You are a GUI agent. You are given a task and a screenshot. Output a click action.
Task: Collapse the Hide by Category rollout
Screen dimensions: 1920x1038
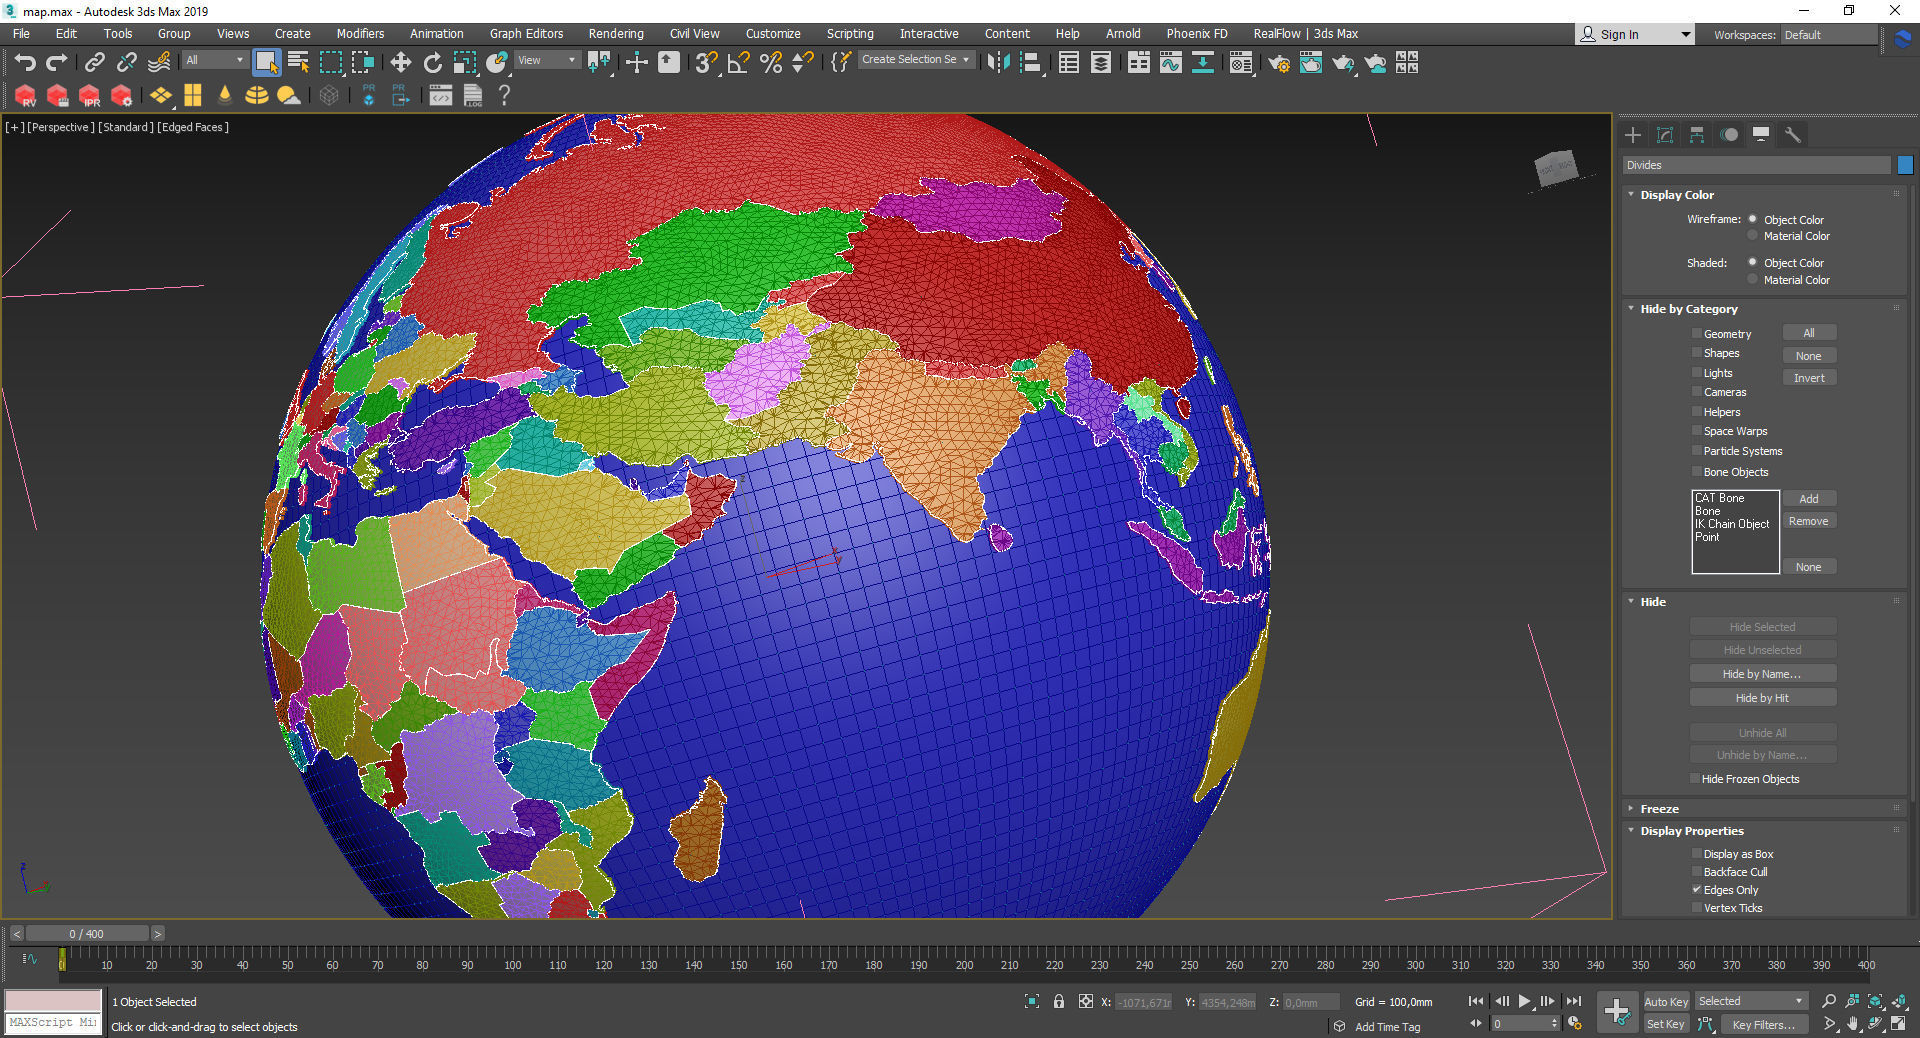pyautogui.click(x=1688, y=309)
